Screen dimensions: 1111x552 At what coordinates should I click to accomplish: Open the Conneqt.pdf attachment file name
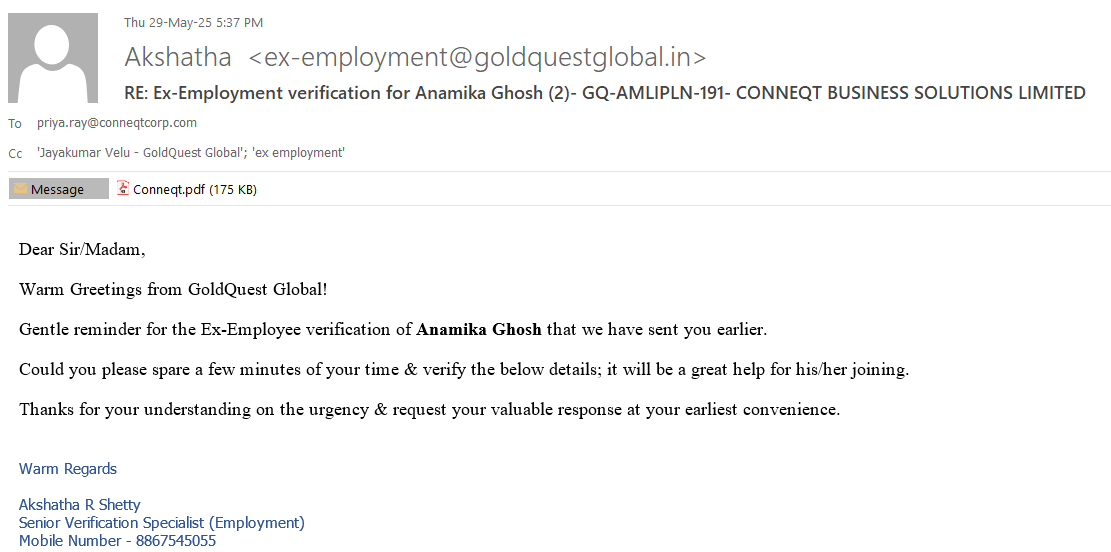[x=169, y=189]
